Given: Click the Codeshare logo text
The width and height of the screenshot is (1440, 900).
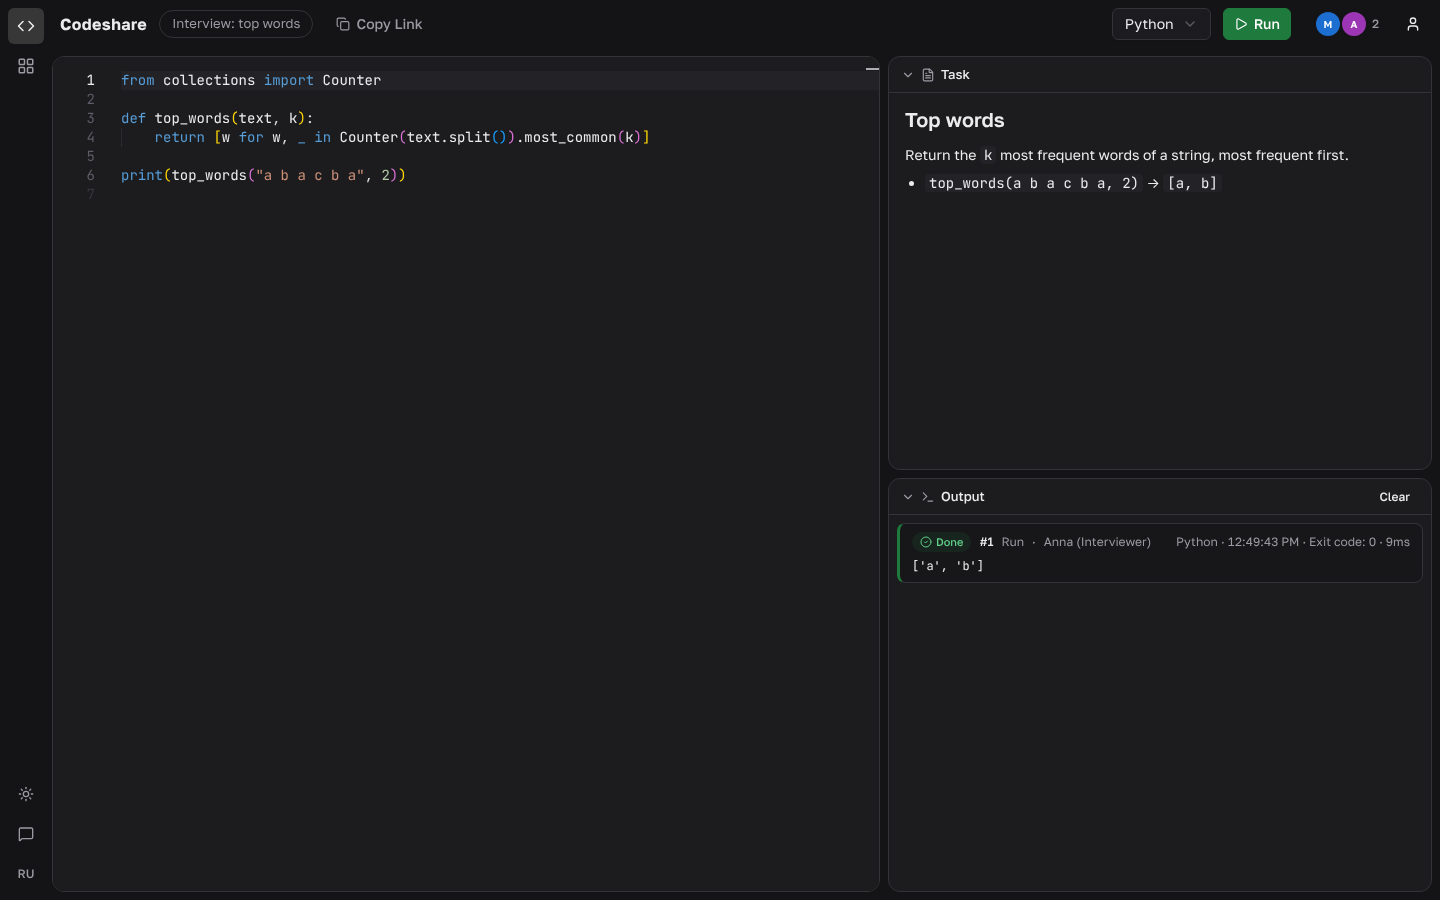Looking at the screenshot, I should click(x=103, y=24).
